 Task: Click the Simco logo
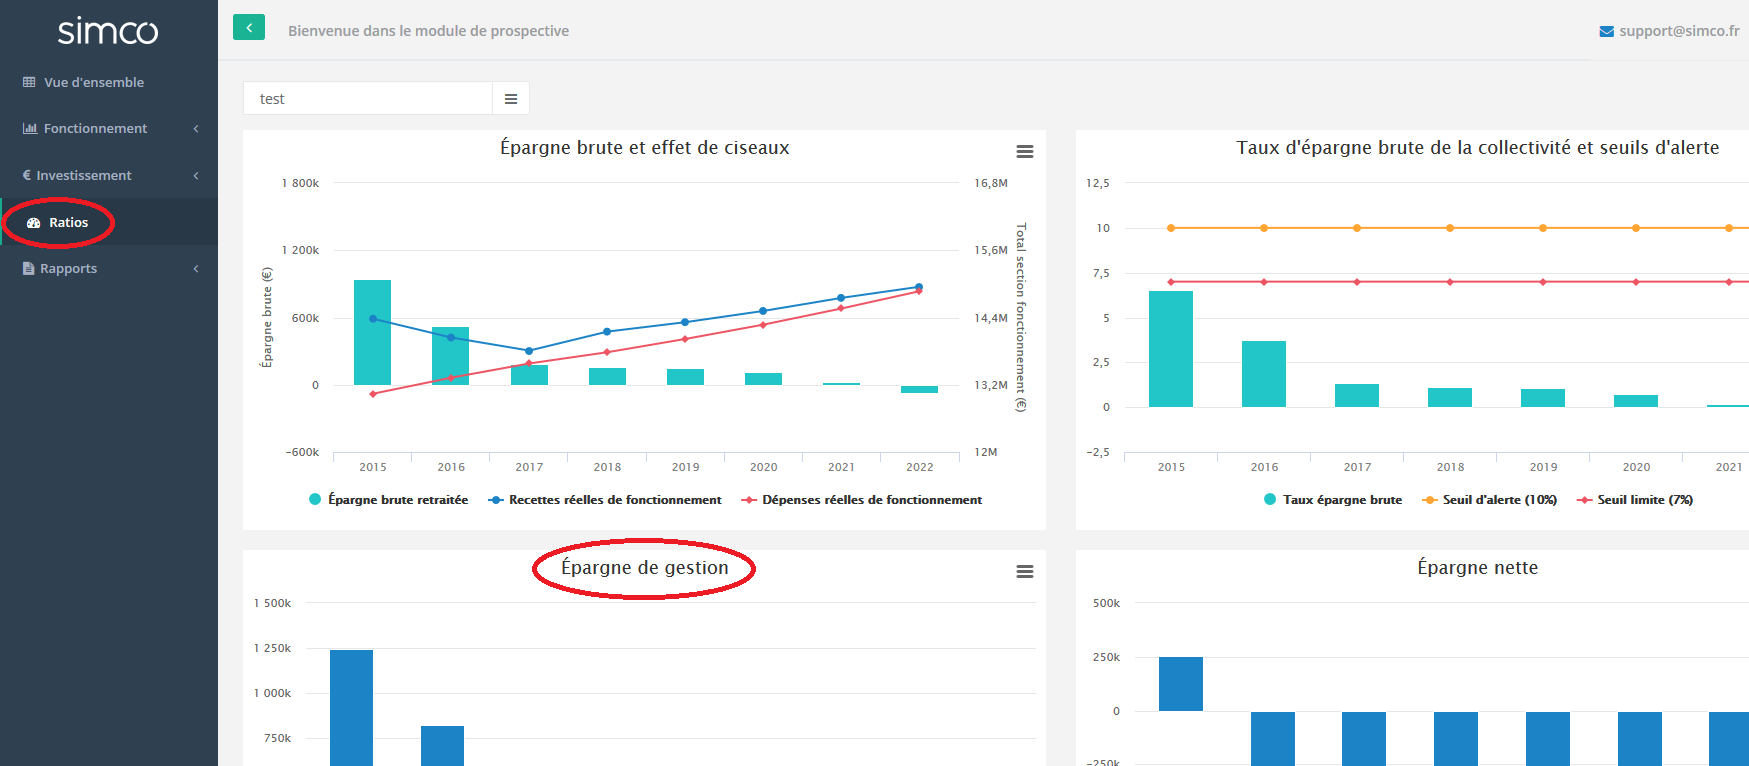pyautogui.click(x=108, y=32)
